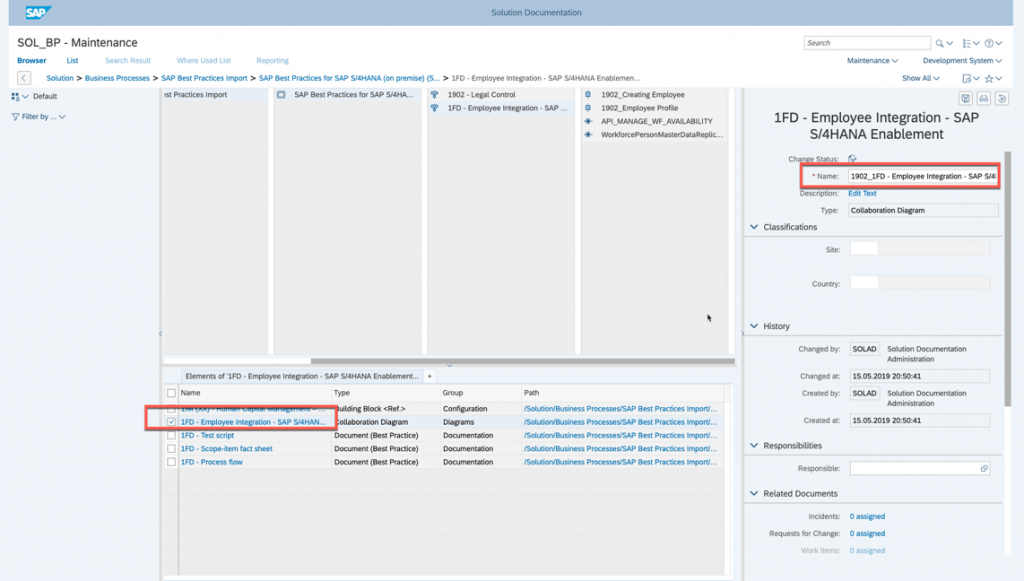The width and height of the screenshot is (1024, 581).
Task: Select the Elements of '1FD - Employee Integration' tab
Action: 302,376
